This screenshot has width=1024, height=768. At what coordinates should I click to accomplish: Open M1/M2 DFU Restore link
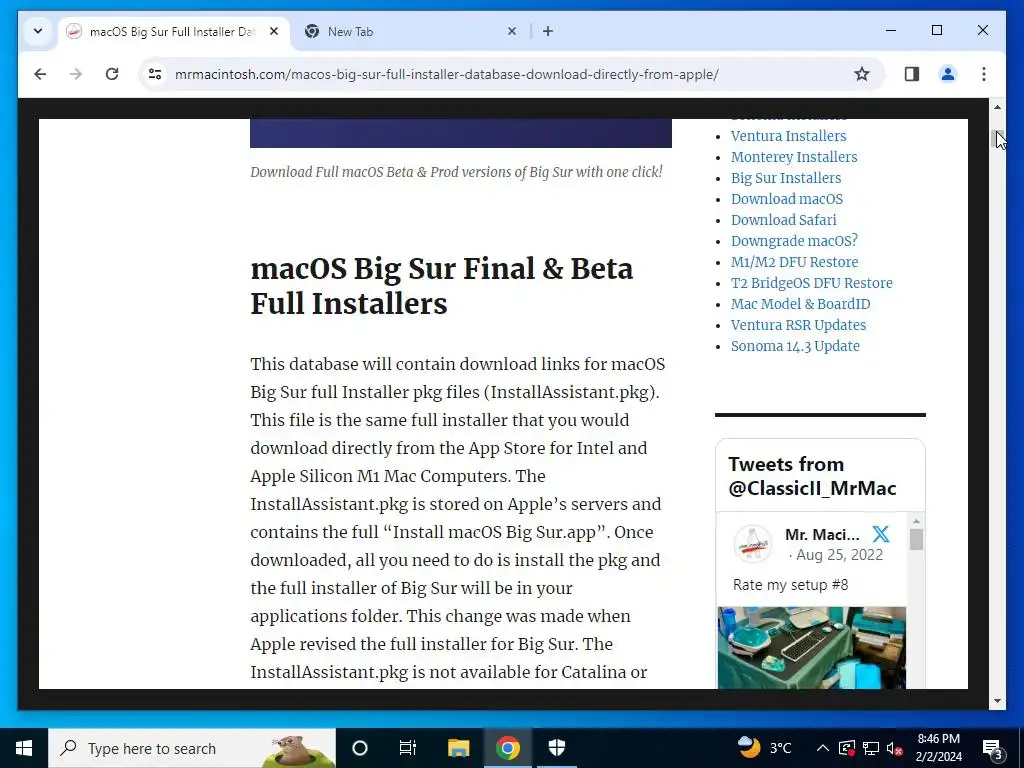[x=795, y=262]
